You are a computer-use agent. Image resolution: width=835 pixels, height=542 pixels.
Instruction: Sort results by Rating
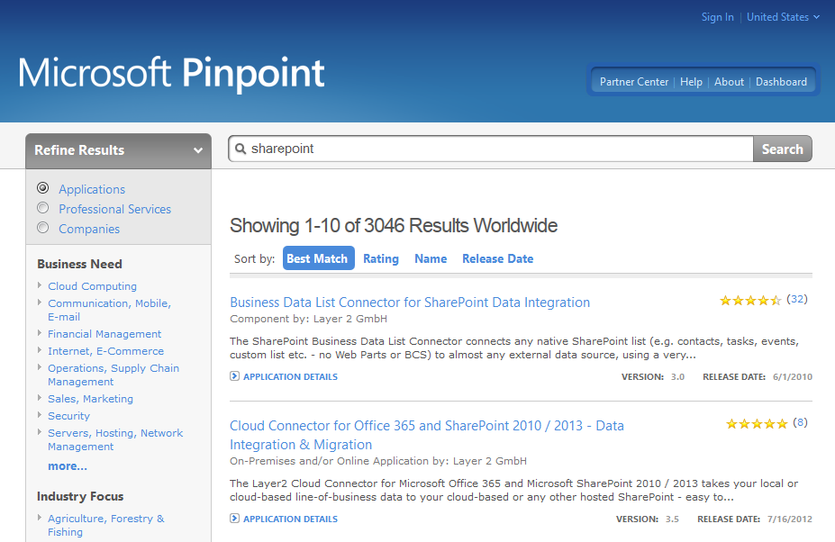click(381, 259)
